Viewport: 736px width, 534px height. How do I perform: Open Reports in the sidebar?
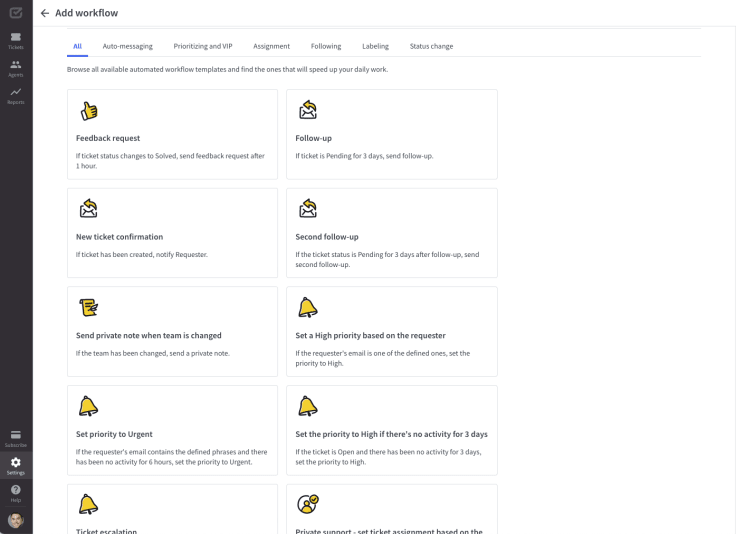pos(16,96)
